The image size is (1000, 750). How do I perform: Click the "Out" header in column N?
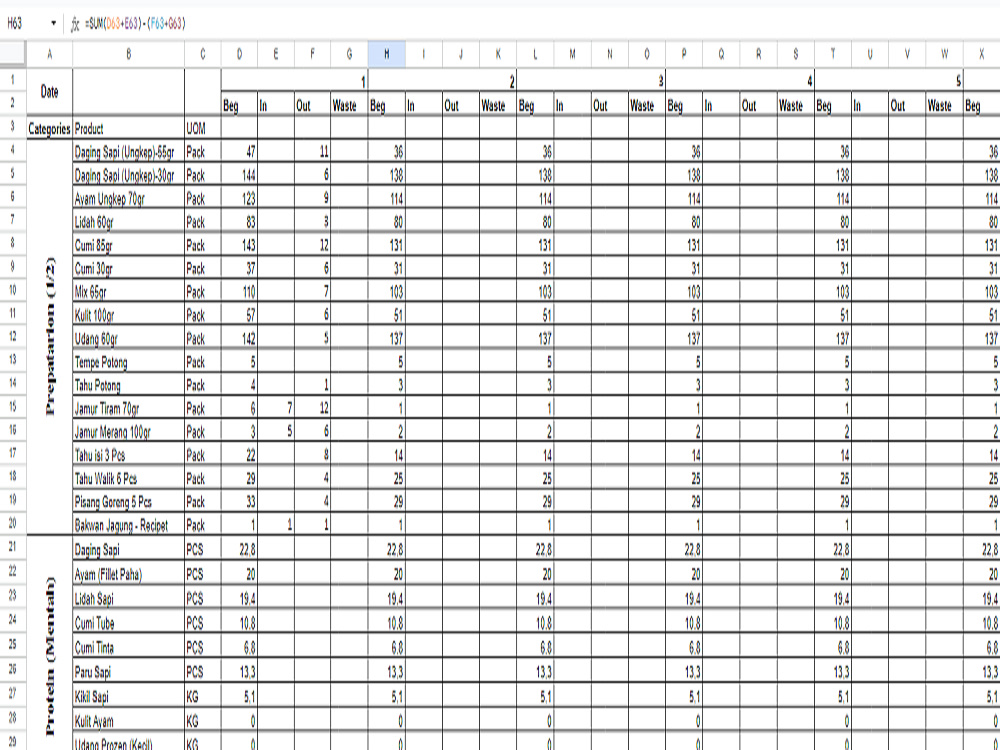(610, 105)
